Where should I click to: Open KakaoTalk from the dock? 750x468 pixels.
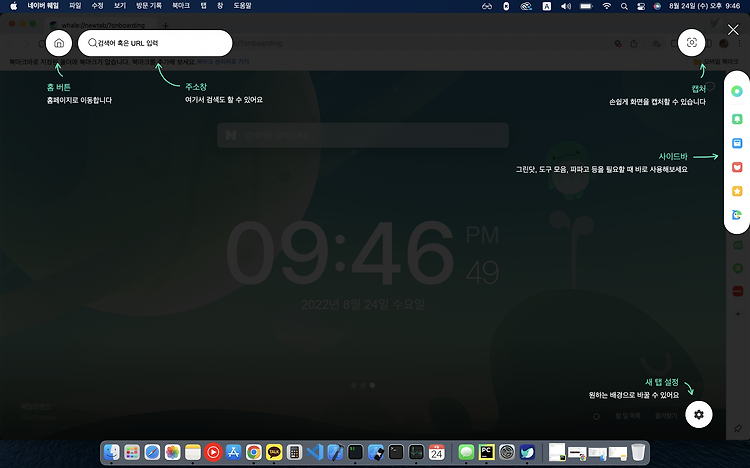274,452
